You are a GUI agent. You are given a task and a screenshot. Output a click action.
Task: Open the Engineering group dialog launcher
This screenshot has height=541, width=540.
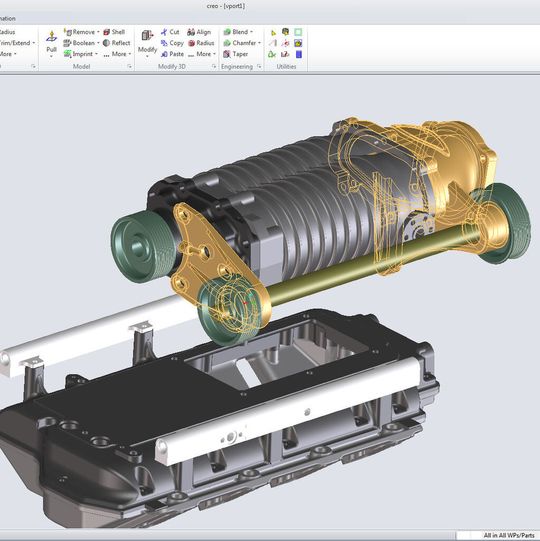click(x=259, y=66)
